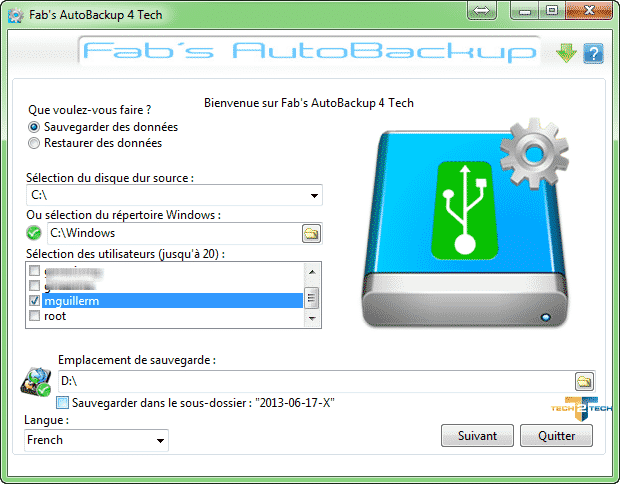This screenshot has width=620, height=484.
Task: Click the Suivant button
Action: coord(477,436)
